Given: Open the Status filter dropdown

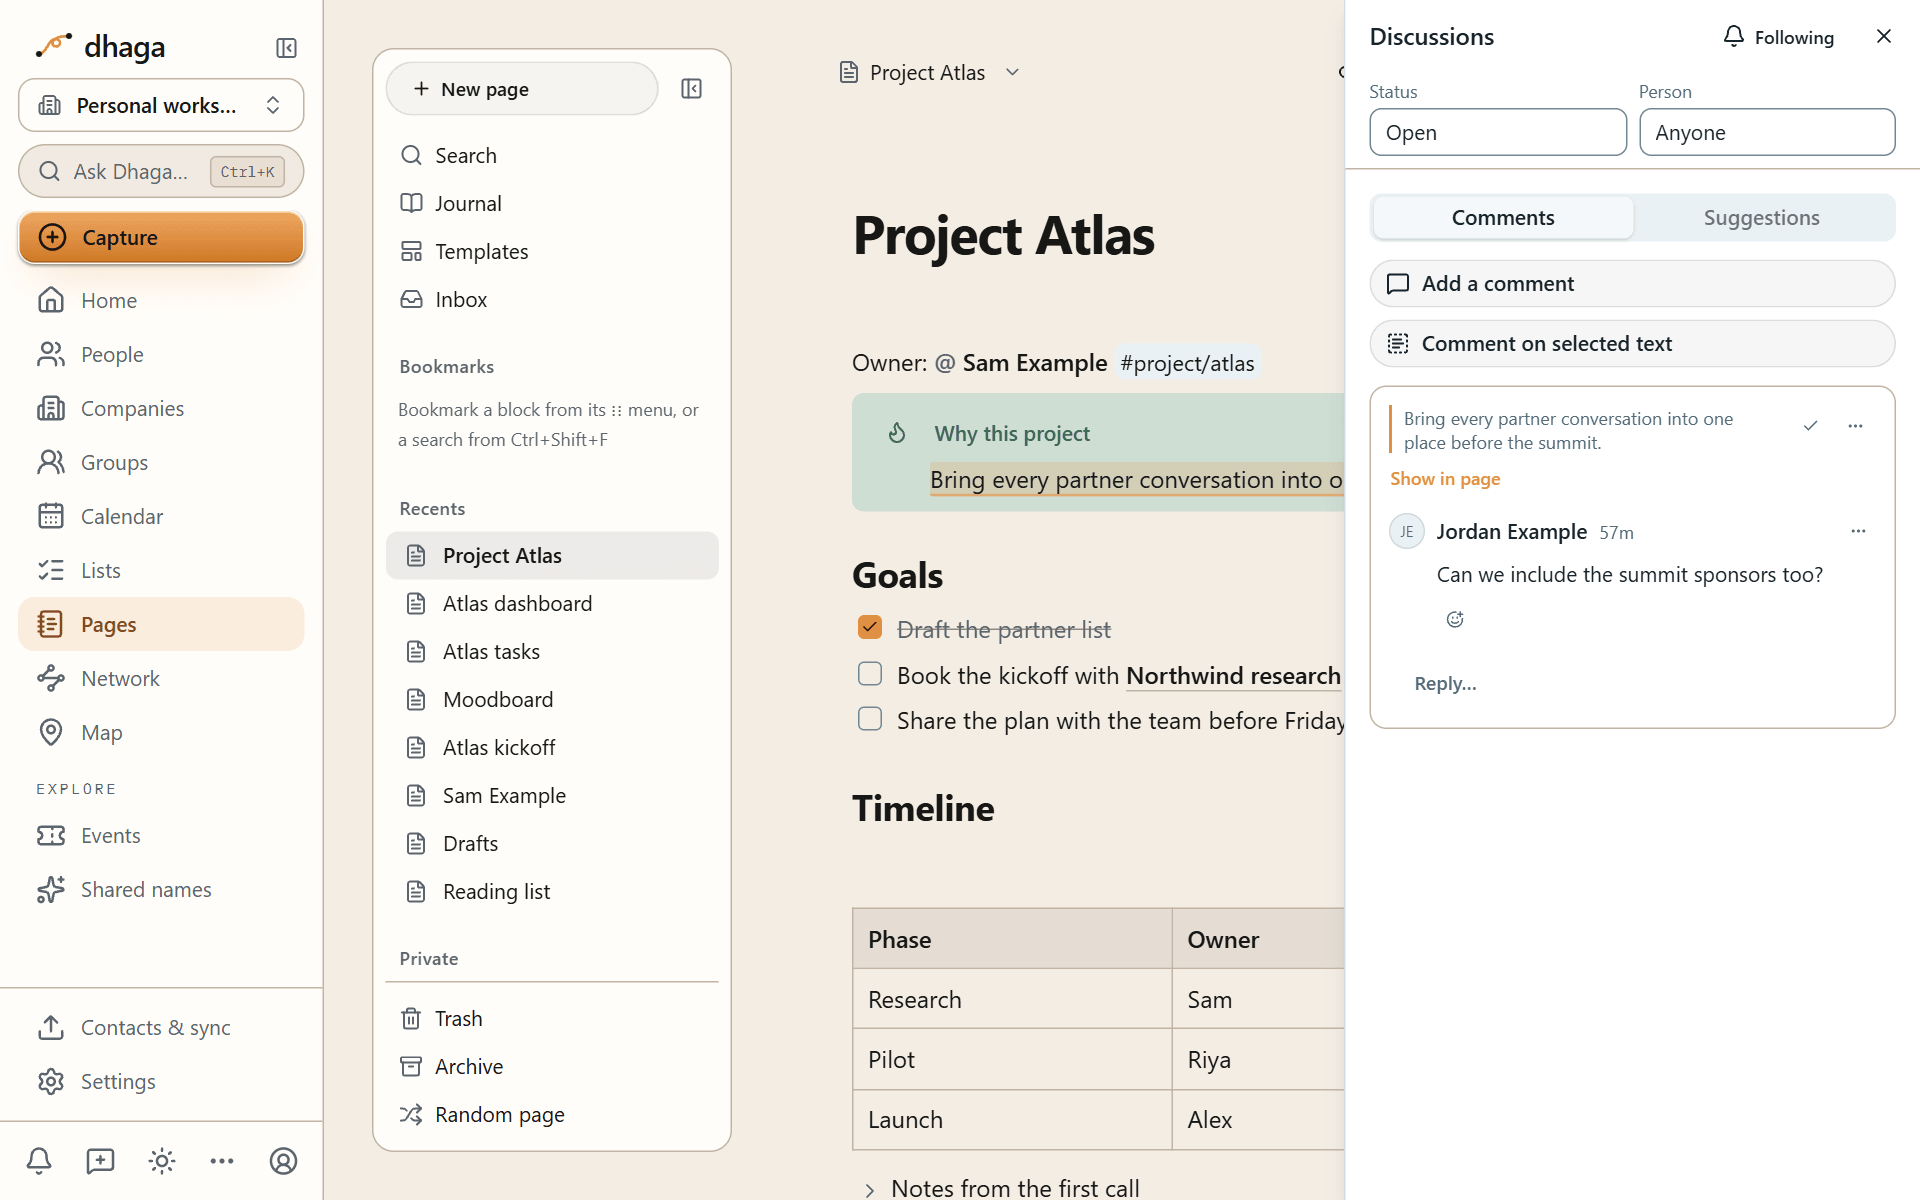Looking at the screenshot, I should (1497, 132).
